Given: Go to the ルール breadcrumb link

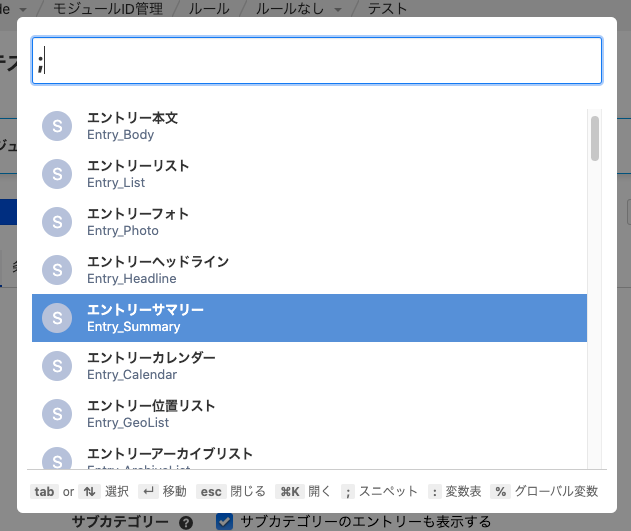Looking at the screenshot, I should [210, 9].
